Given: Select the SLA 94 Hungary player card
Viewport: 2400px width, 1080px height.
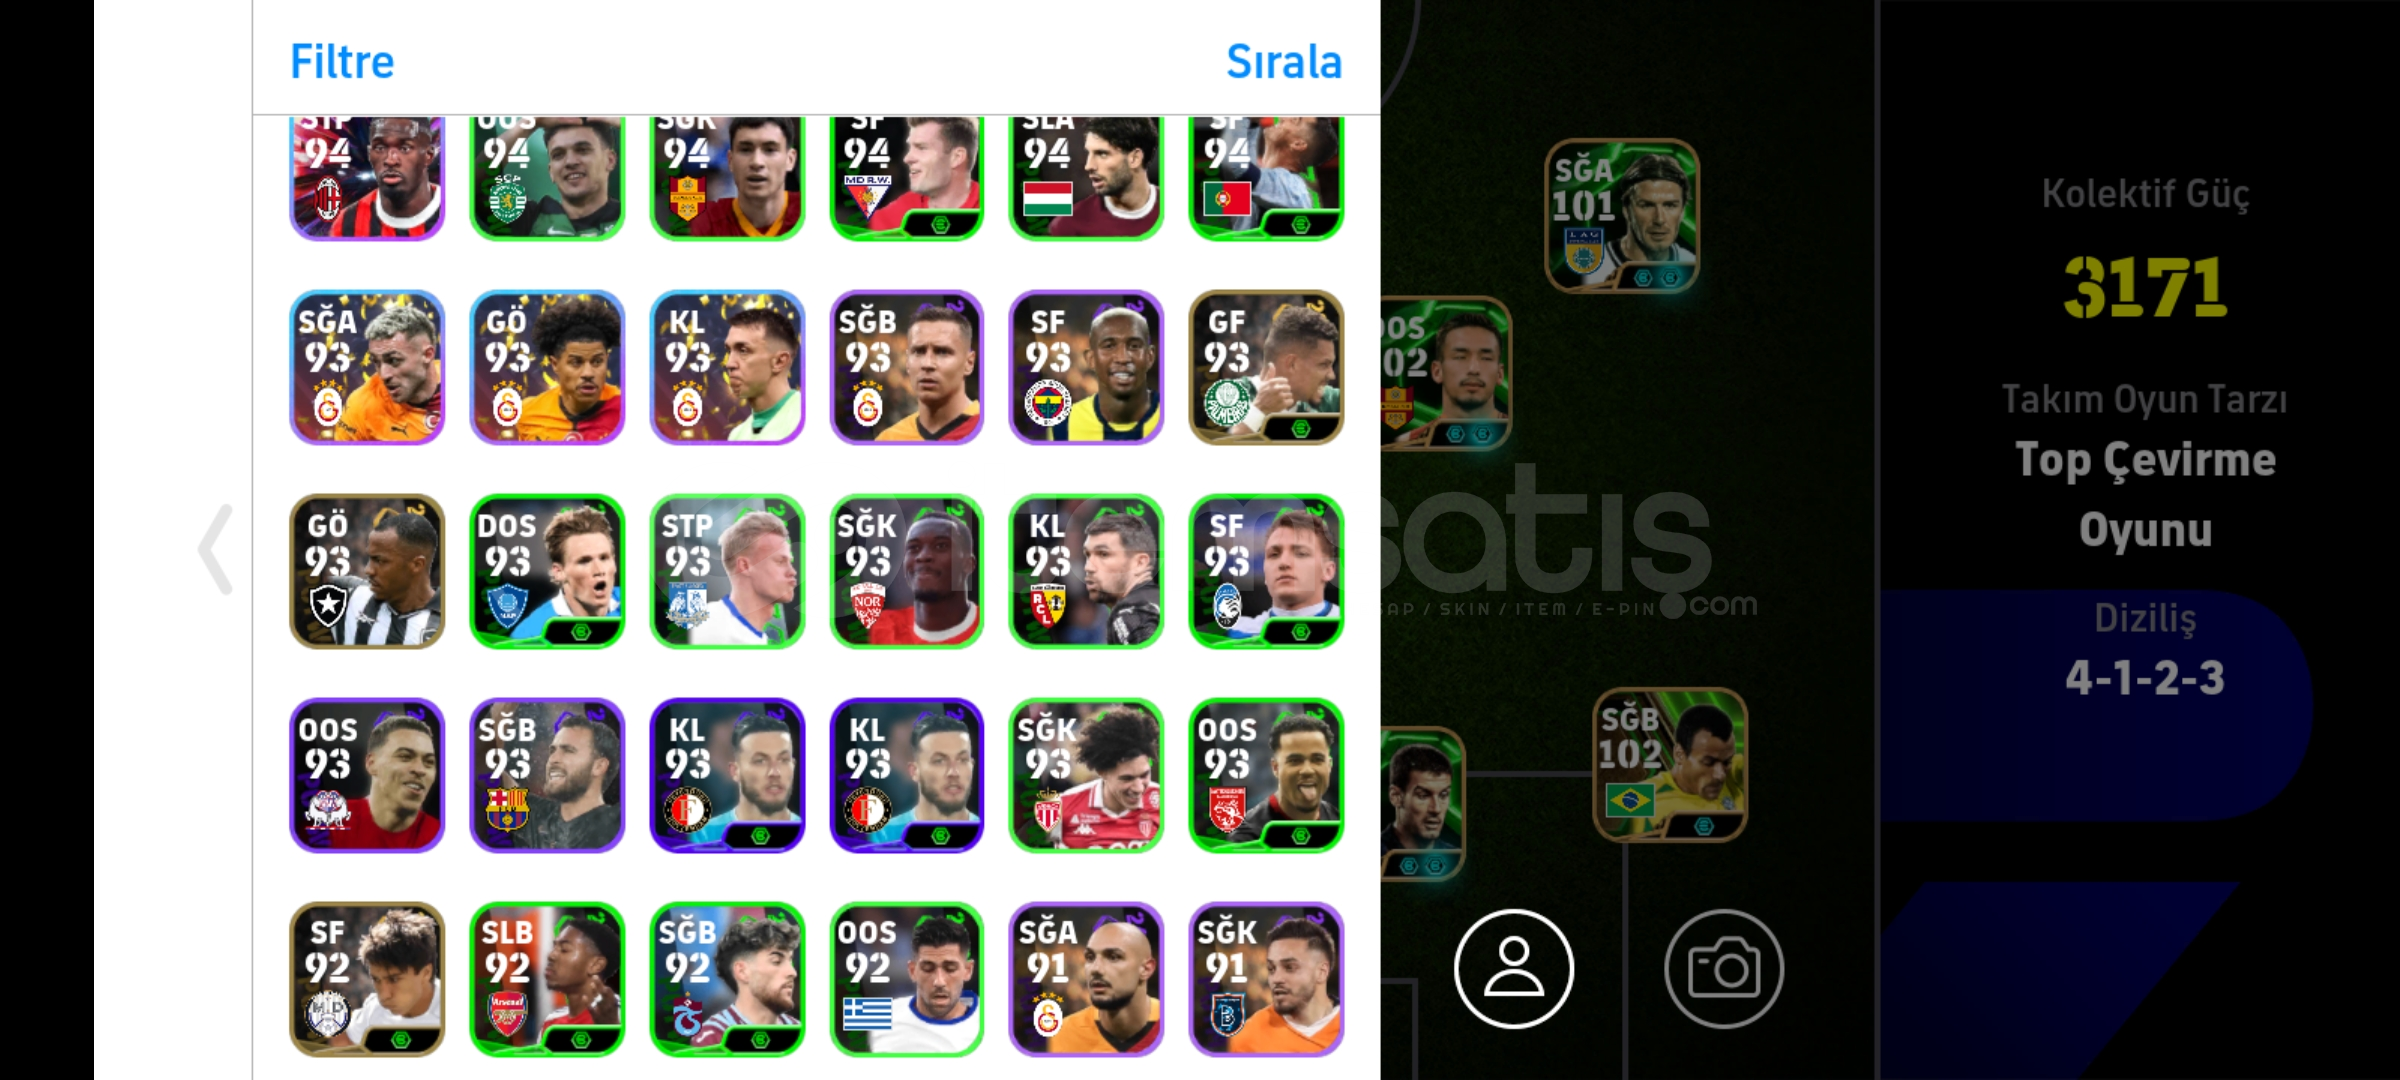Looking at the screenshot, I should [x=1086, y=178].
